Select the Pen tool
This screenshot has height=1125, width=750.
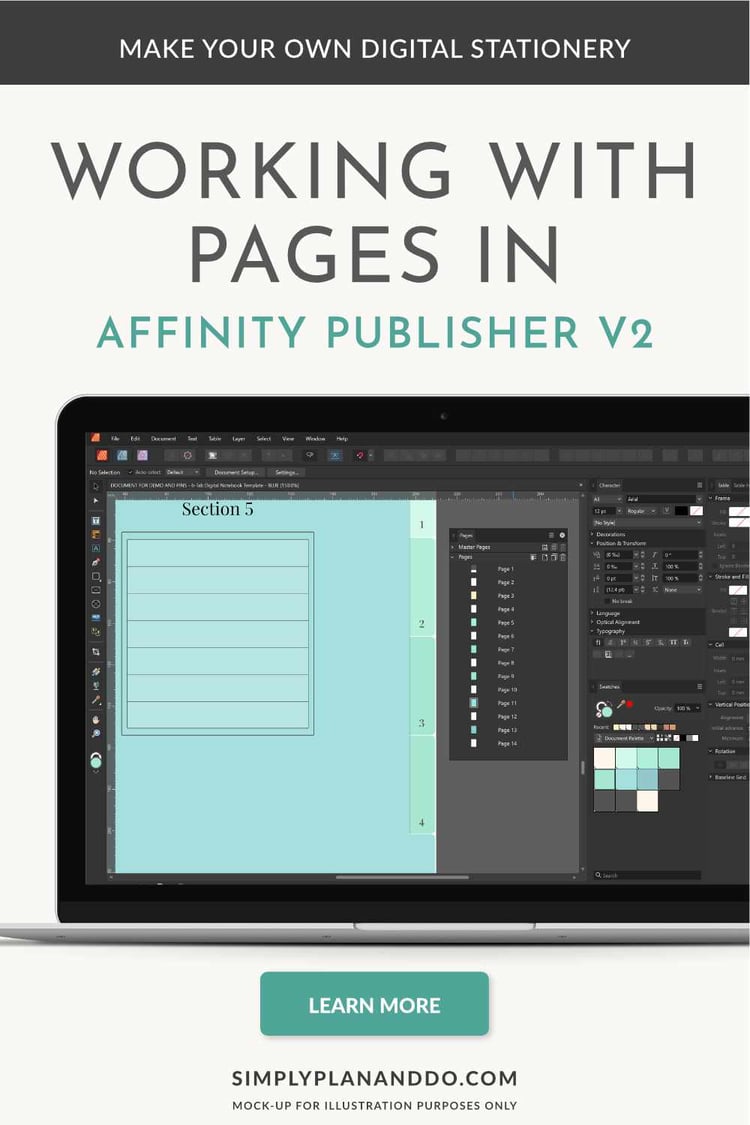[x=95, y=562]
